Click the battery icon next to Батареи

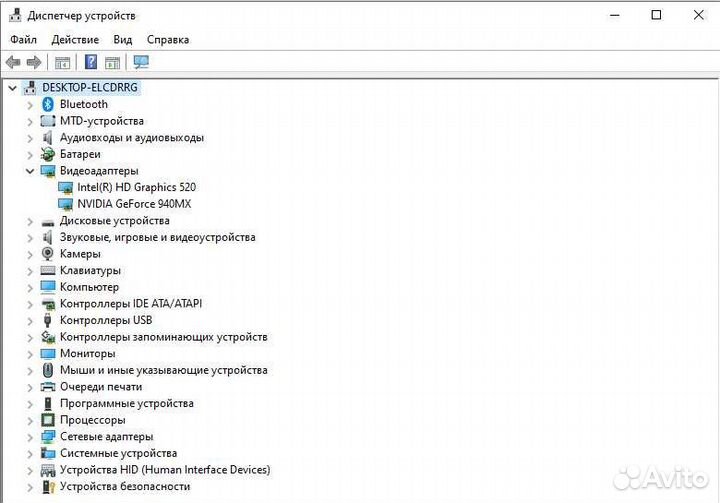[47, 154]
